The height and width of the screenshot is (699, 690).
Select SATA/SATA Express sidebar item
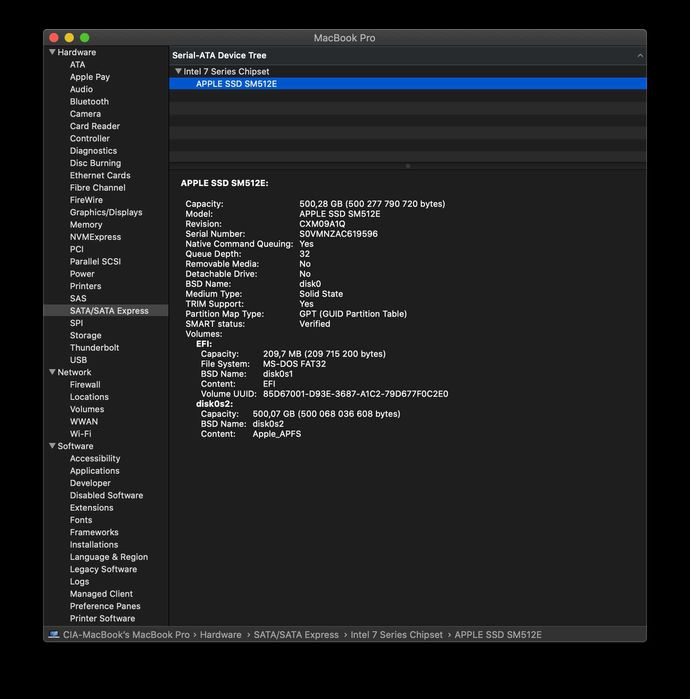click(106, 311)
